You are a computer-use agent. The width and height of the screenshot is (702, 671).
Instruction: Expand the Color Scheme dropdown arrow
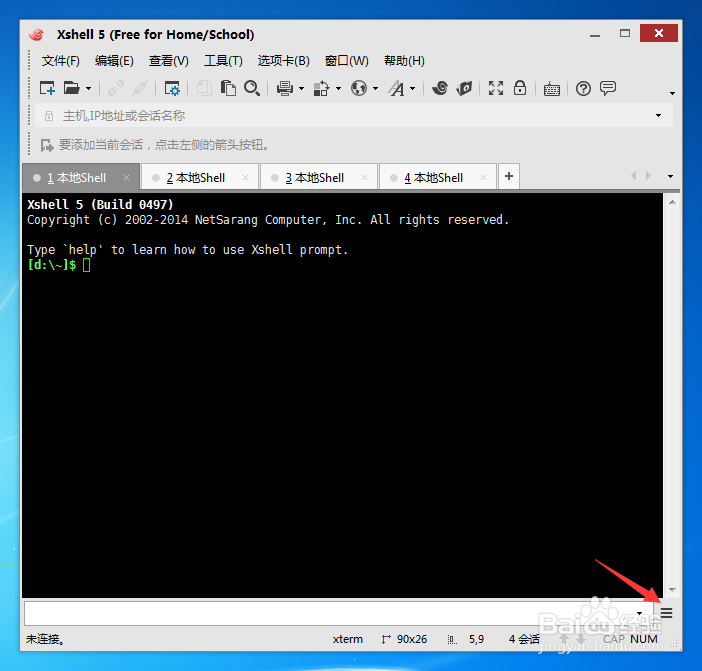tap(338, 89)
